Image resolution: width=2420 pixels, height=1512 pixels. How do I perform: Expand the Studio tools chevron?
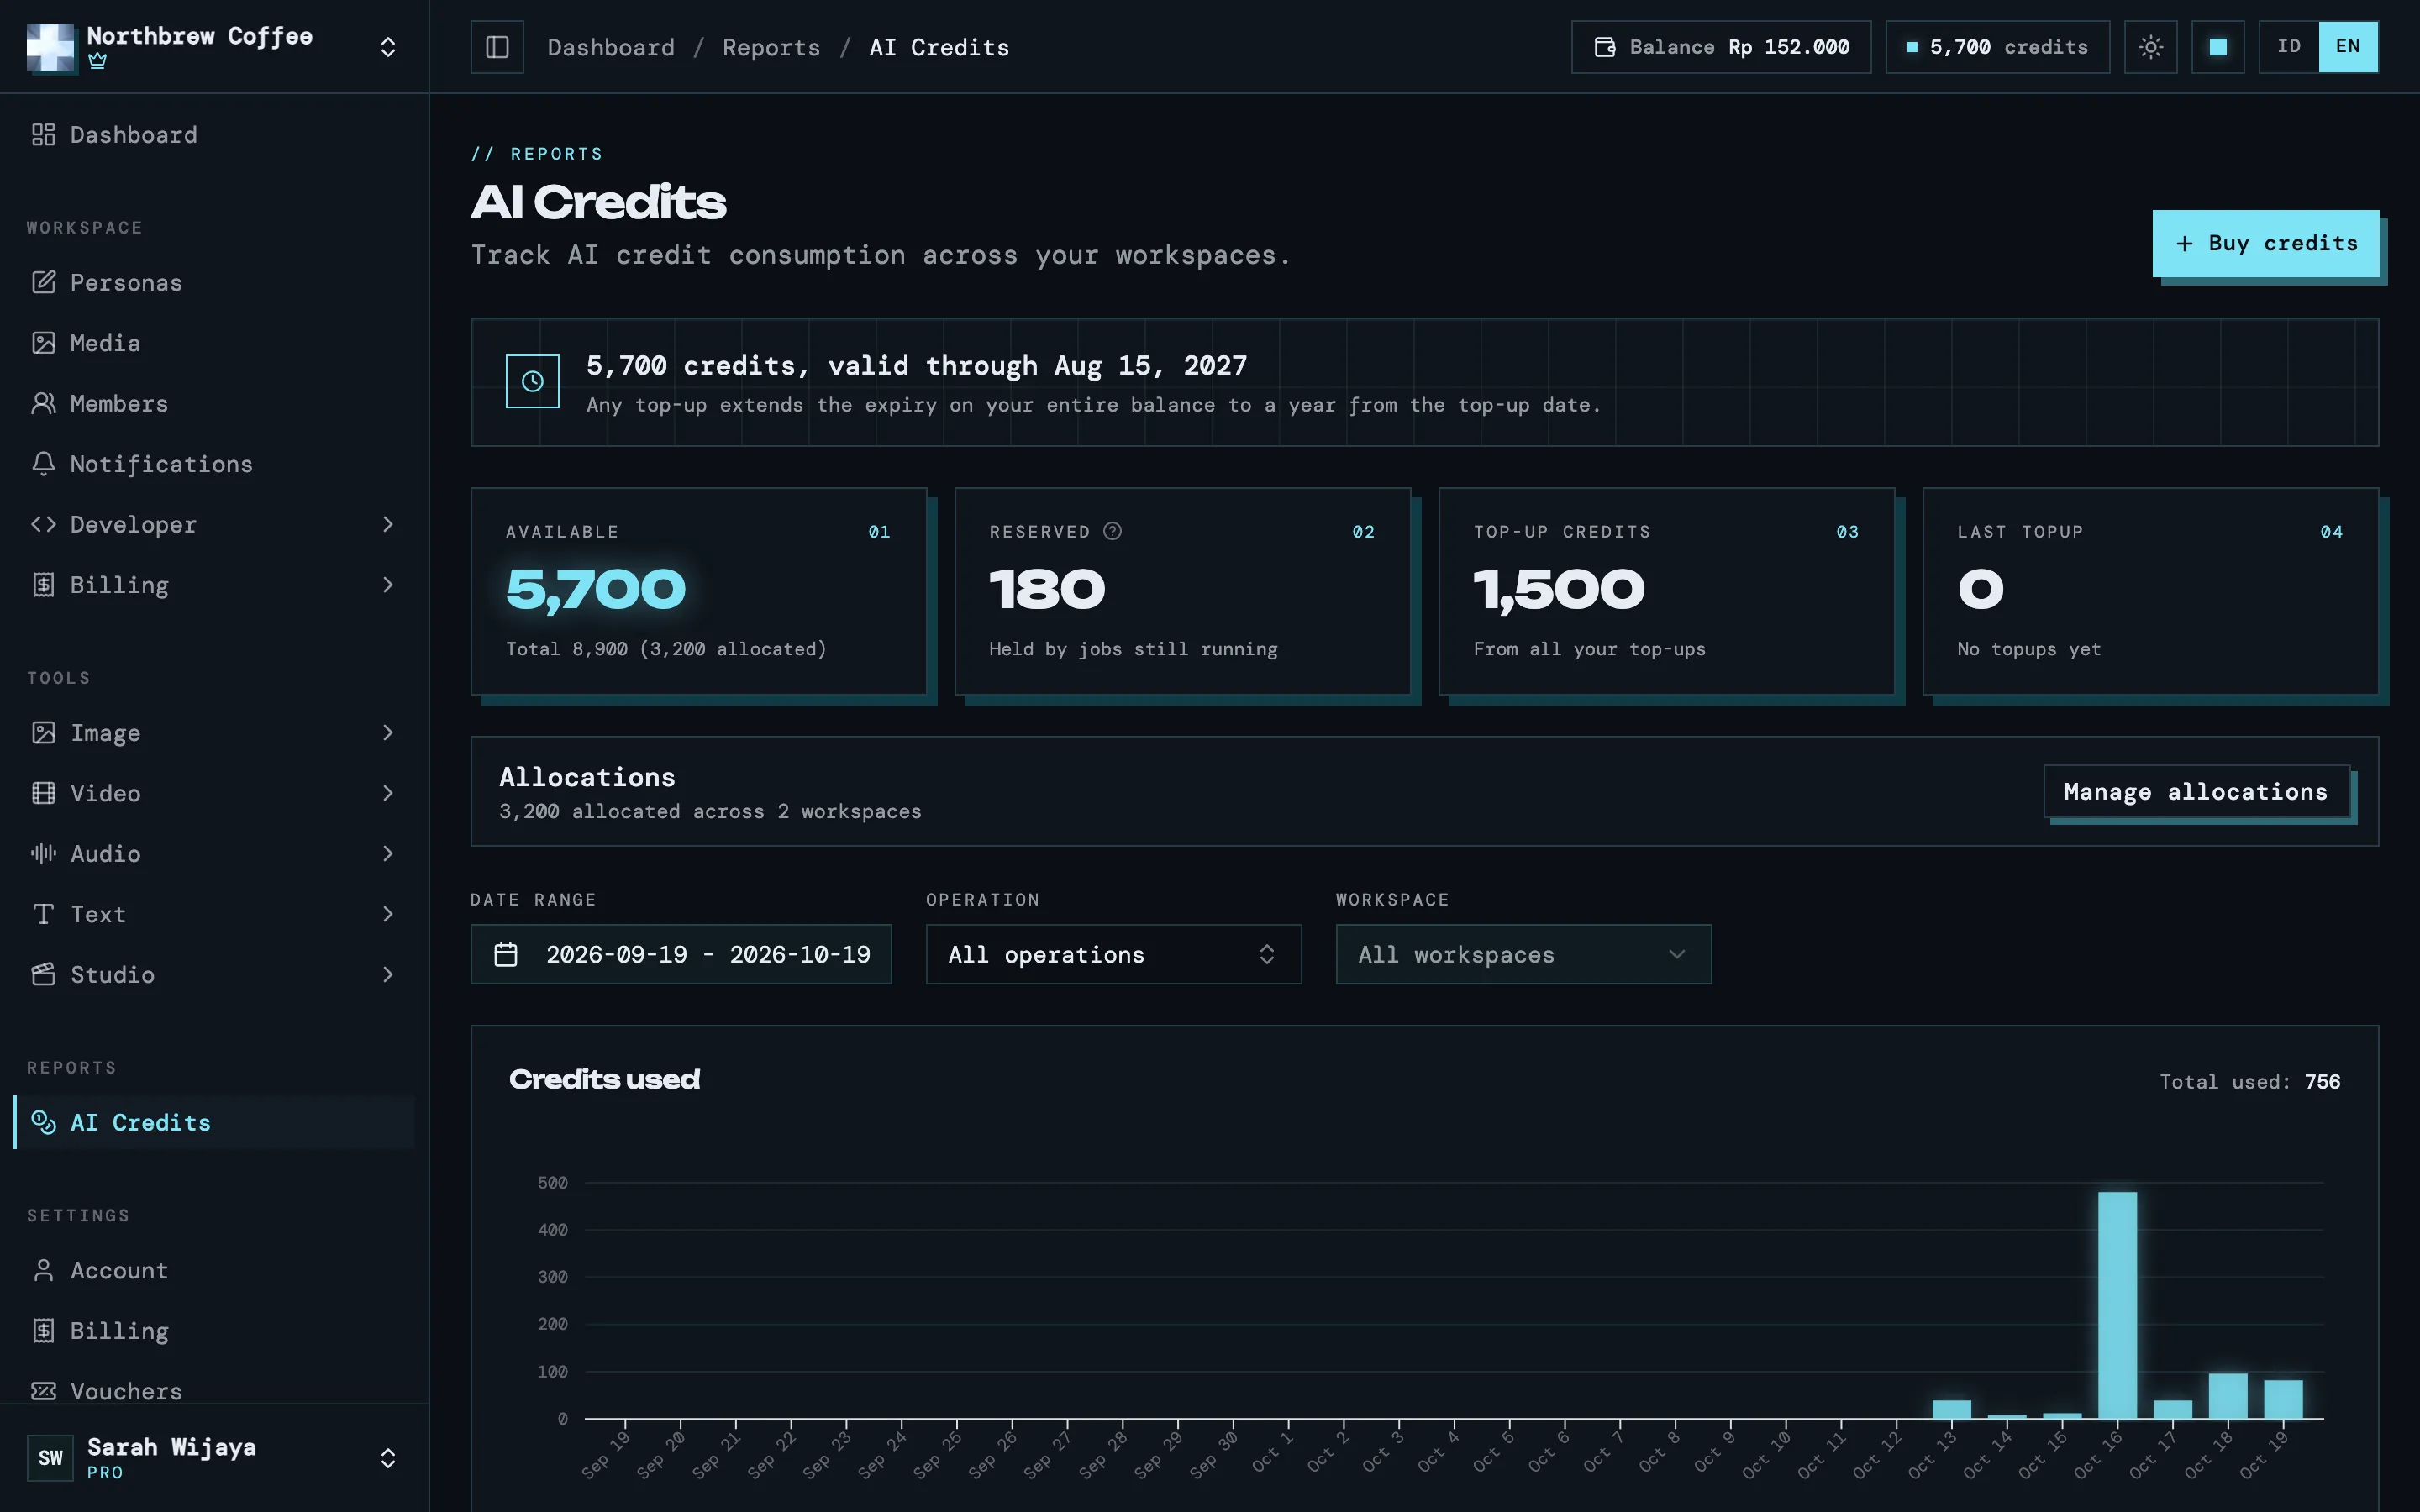click(388, 974)
